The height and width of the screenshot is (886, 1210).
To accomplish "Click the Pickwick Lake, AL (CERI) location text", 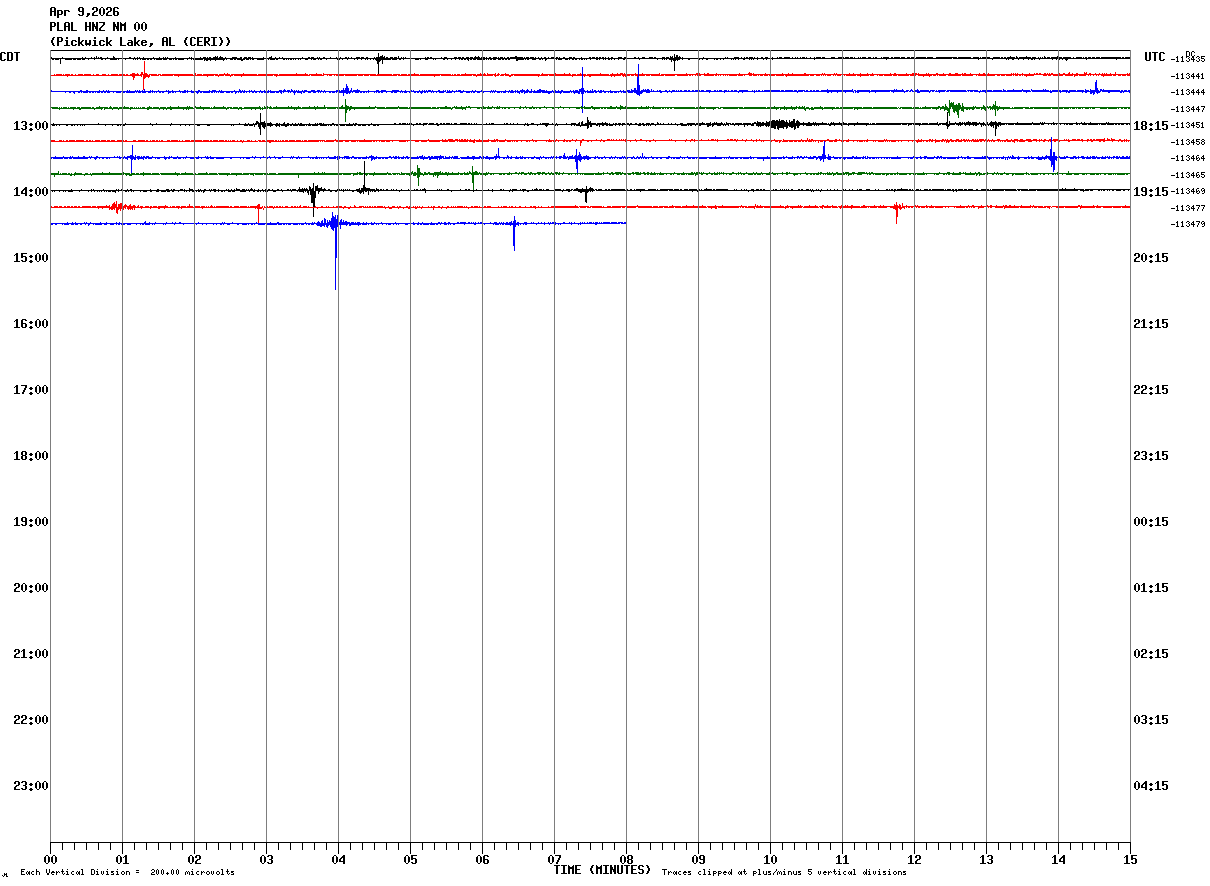I will (x=140, y=41).
